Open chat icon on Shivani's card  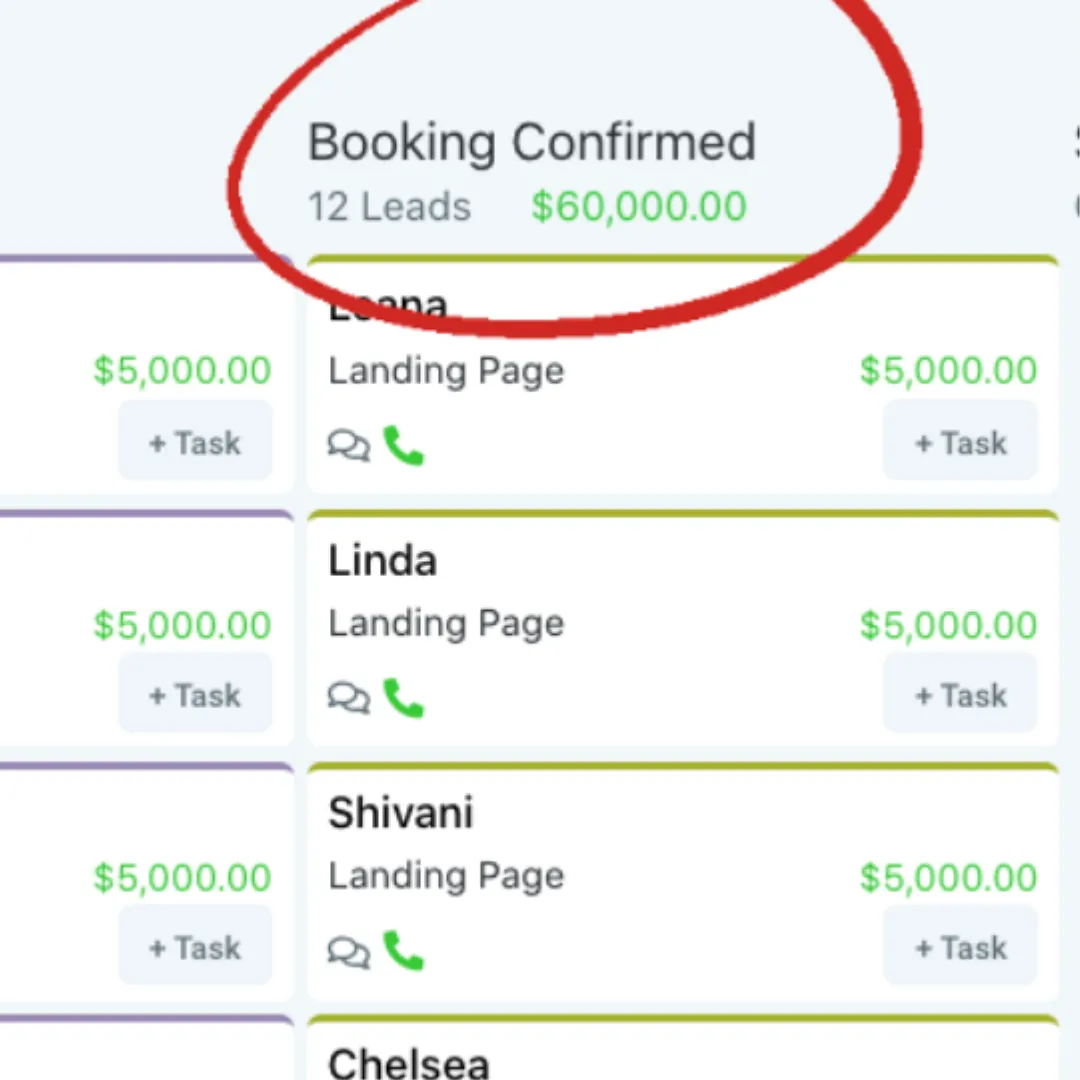(x=349, y=951)
